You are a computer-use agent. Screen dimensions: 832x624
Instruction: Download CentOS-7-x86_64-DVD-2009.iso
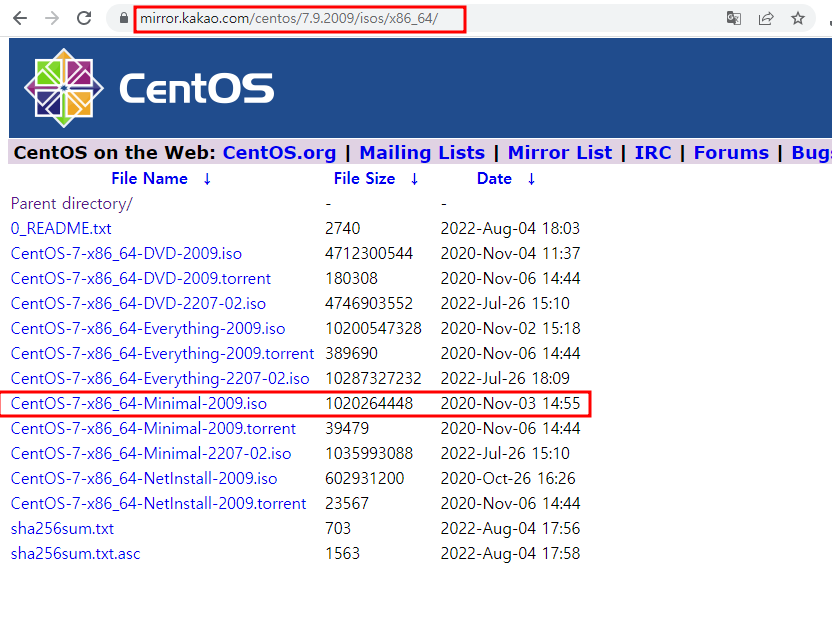[x=126, y=254]
